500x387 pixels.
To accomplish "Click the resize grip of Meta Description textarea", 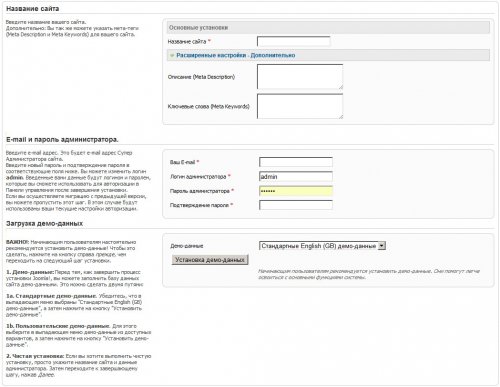I will coord(341,87).
